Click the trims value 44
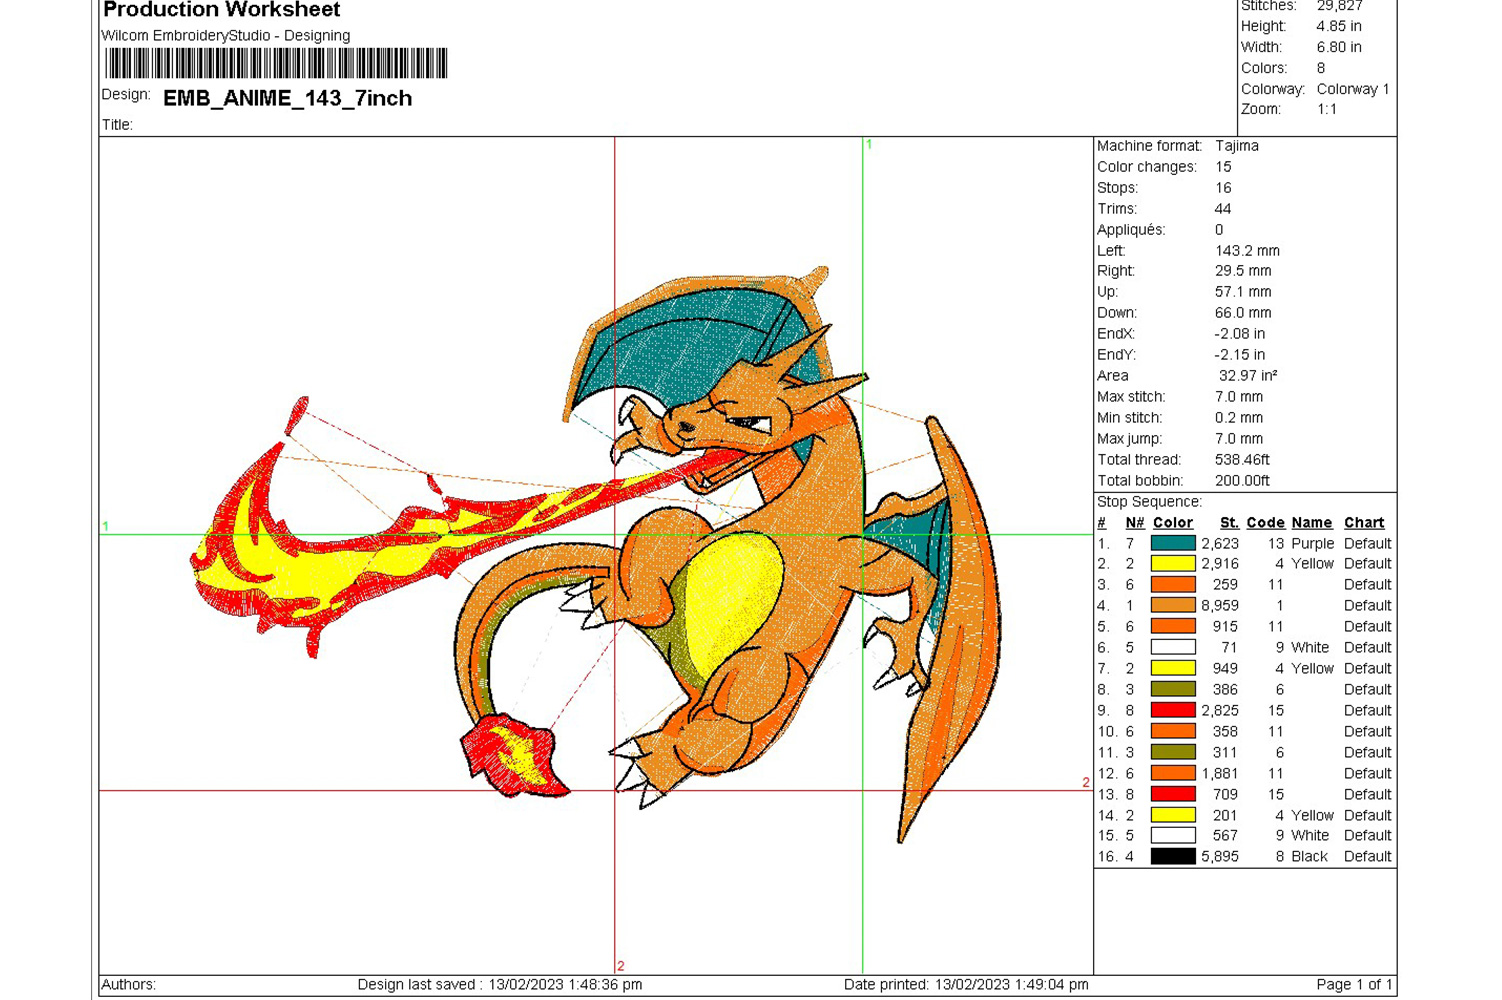 click(x=1223, y=209)
